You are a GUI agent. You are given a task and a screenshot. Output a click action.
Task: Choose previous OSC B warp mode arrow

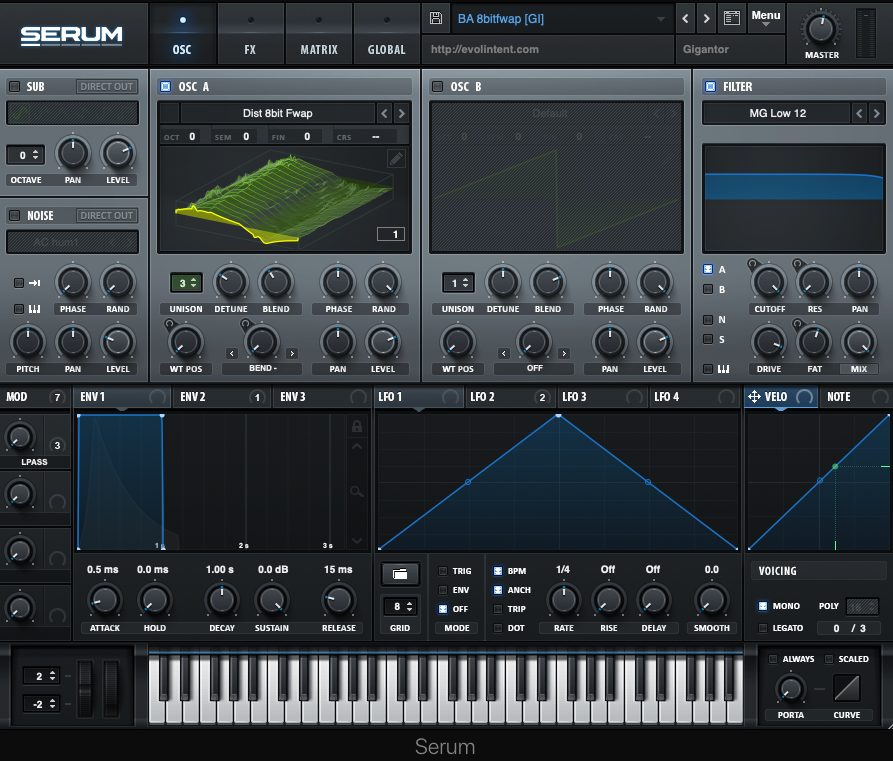coord(503,353)
